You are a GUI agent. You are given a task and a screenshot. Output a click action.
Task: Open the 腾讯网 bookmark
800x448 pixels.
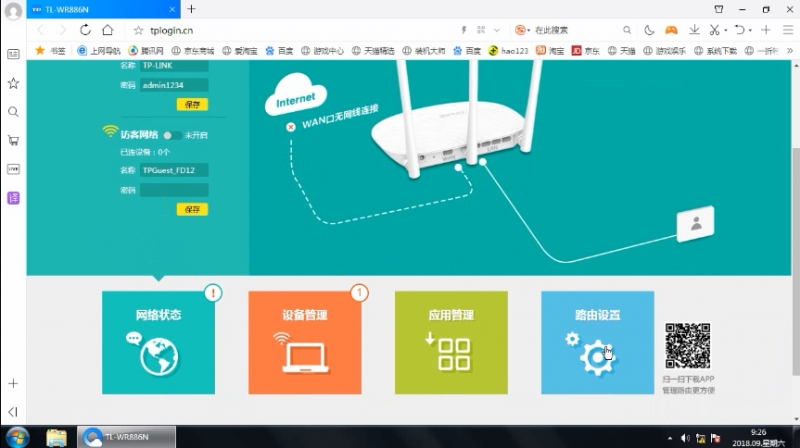click(x=146, y=51)
